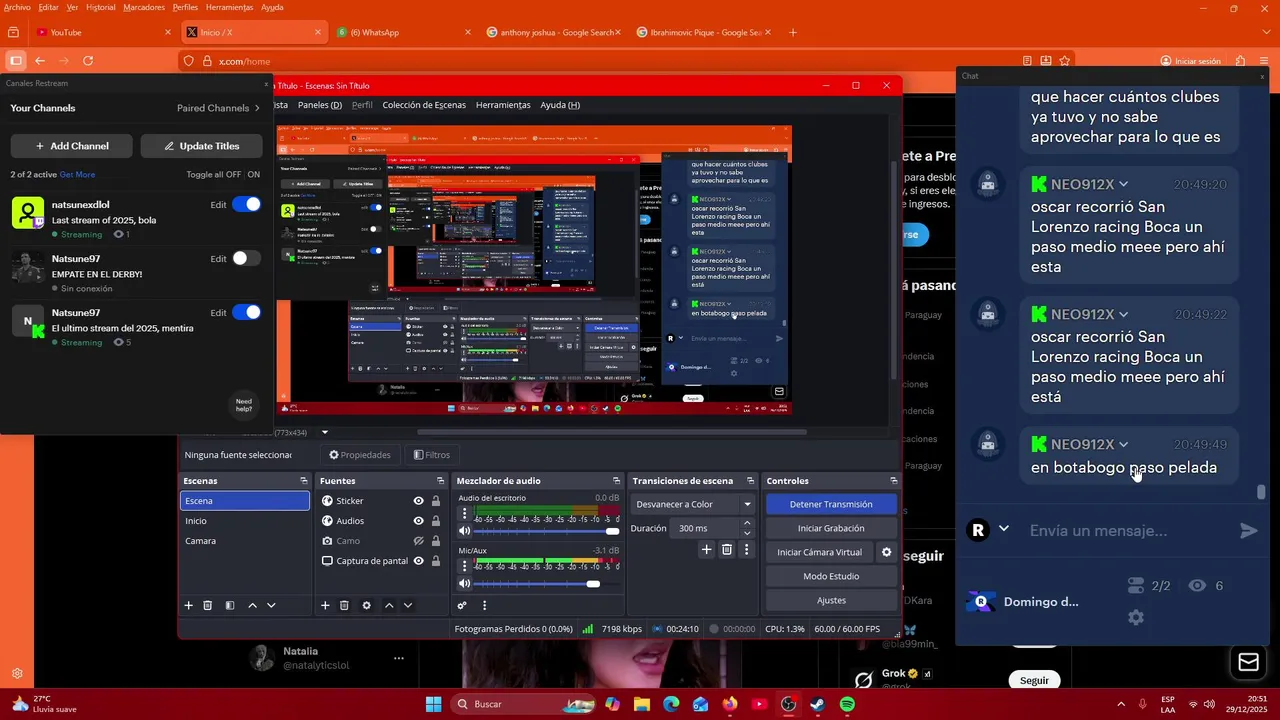This screenshot has height=720, width=1280.
Task: Expand the NEO912X chevron on the 20:49:22 message
Action: click(1123, 315)
